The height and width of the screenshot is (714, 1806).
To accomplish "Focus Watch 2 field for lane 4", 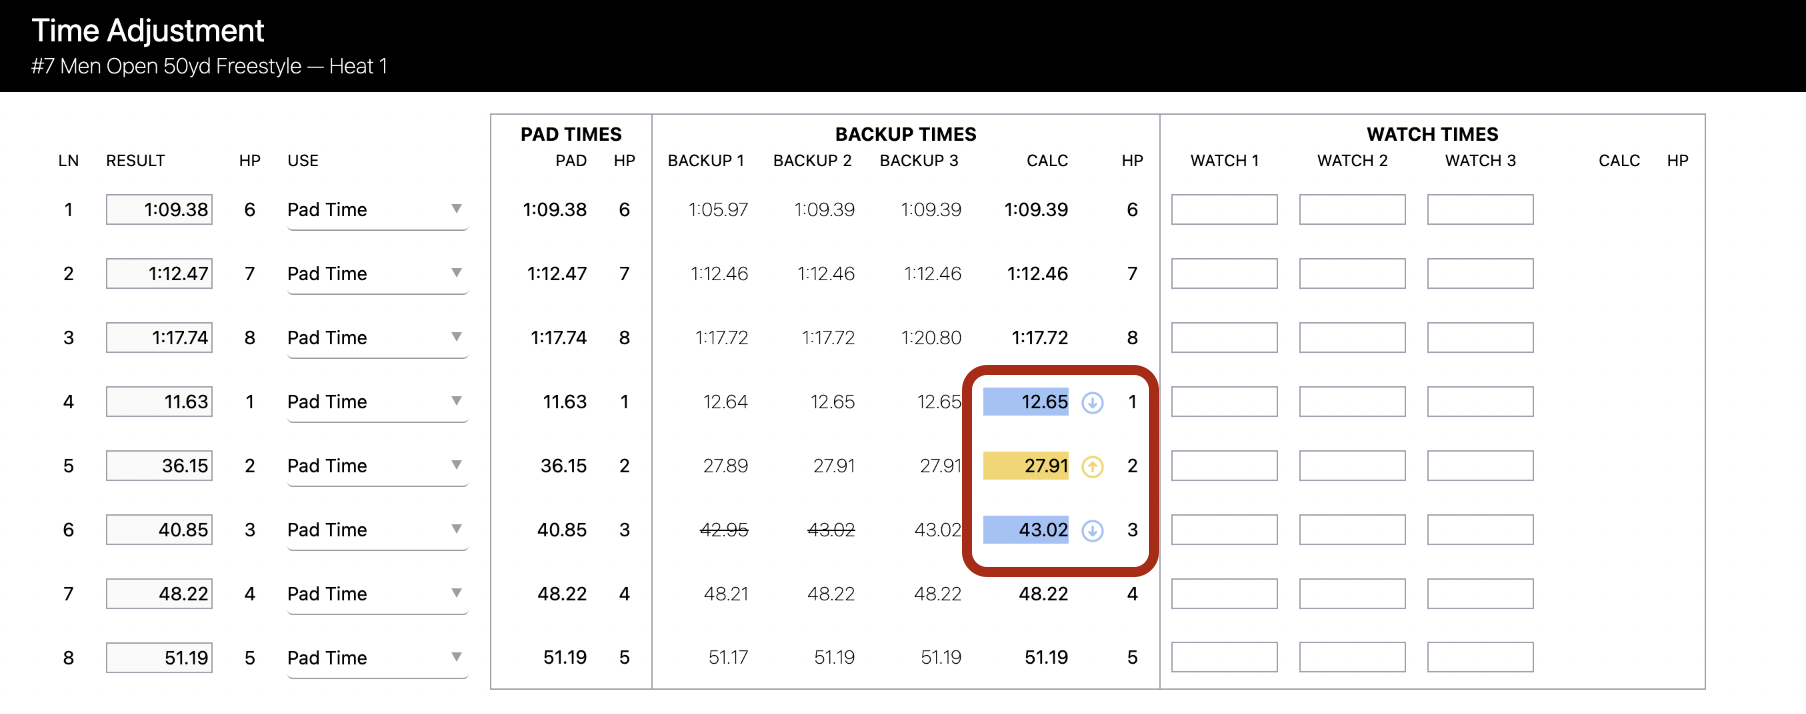I will click(x=1352, y=402).
